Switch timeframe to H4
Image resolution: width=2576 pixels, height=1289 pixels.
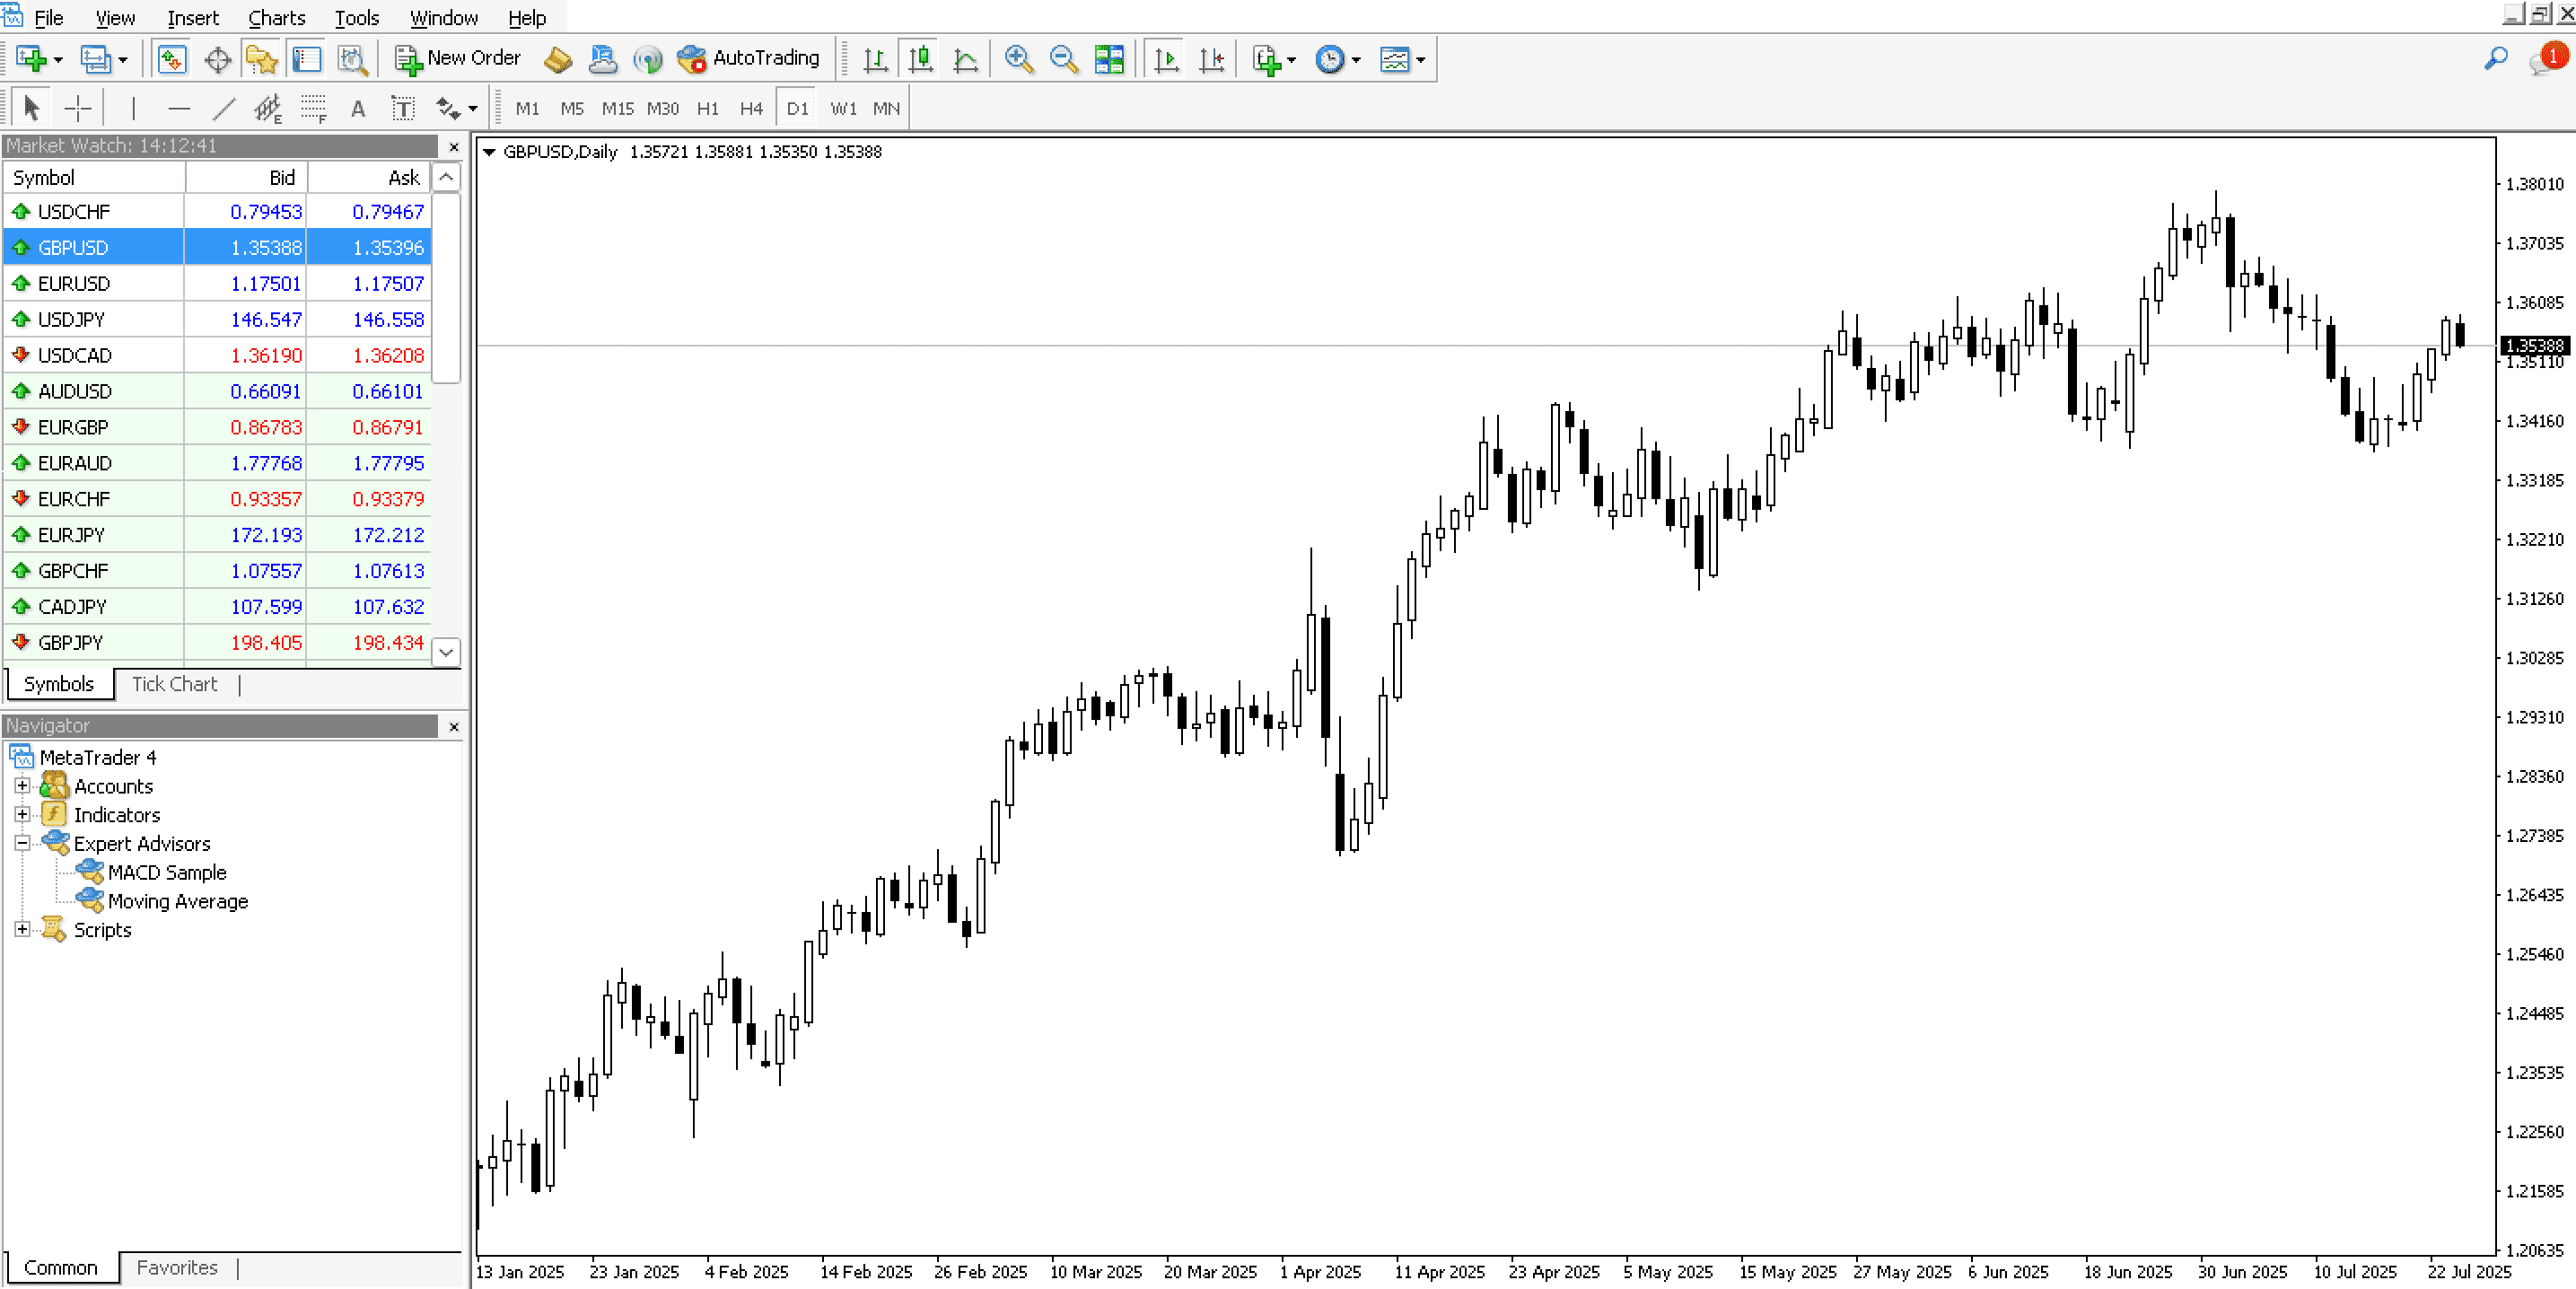[x=751, y=108]
